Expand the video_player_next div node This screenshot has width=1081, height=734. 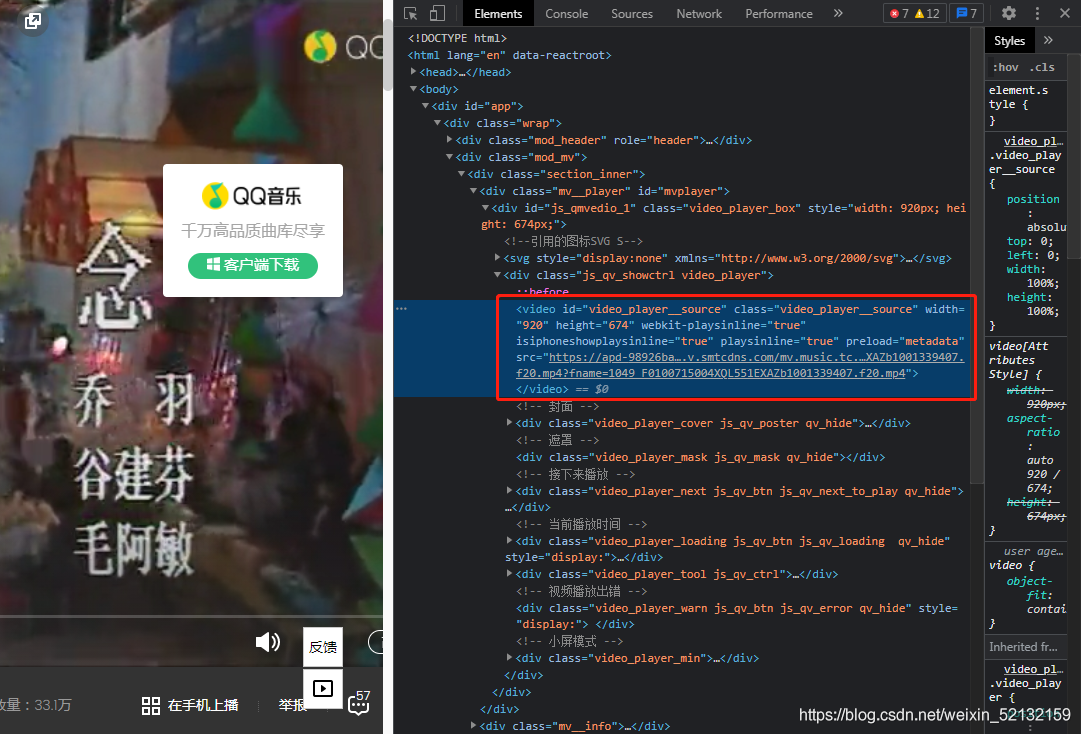coord(509,491)
